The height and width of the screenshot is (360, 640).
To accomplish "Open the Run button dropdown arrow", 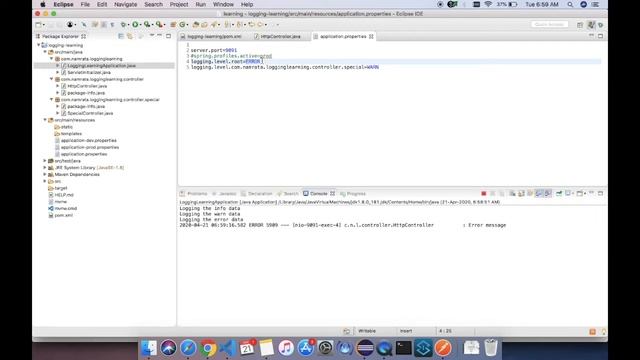I will pos(140,25).
